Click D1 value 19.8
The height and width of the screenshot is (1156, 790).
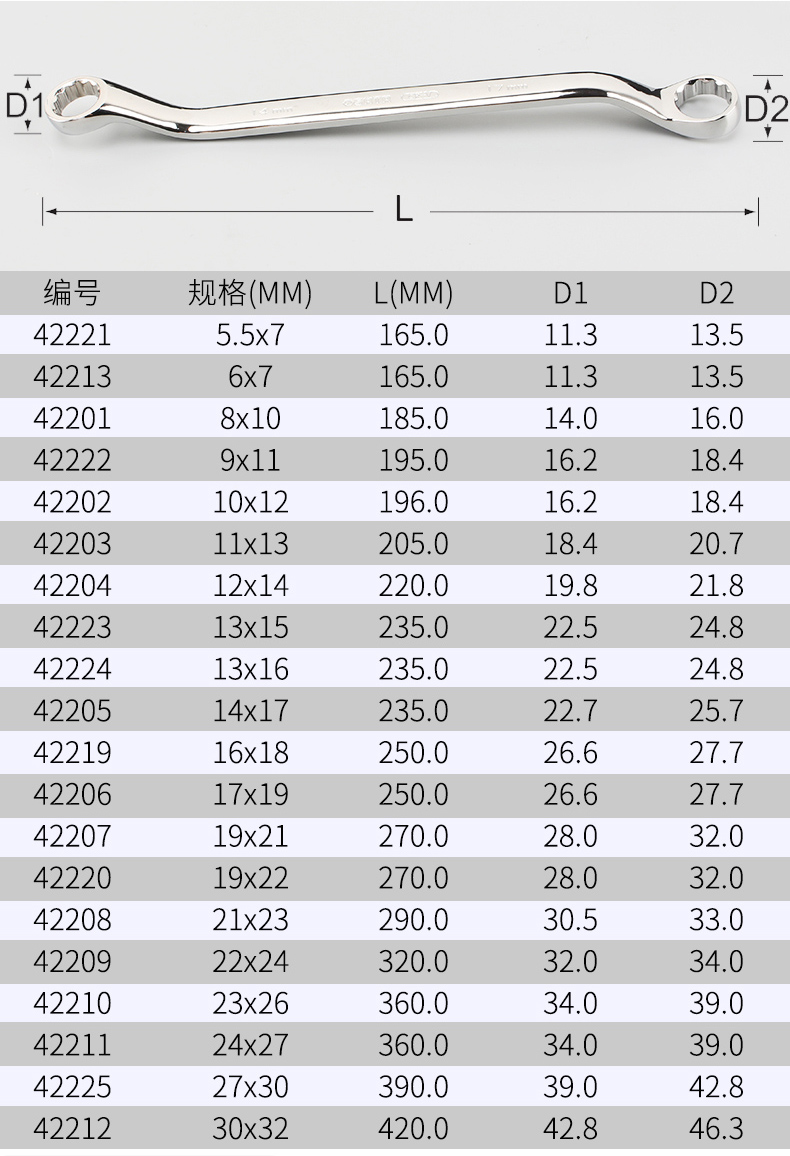(570, 585)
